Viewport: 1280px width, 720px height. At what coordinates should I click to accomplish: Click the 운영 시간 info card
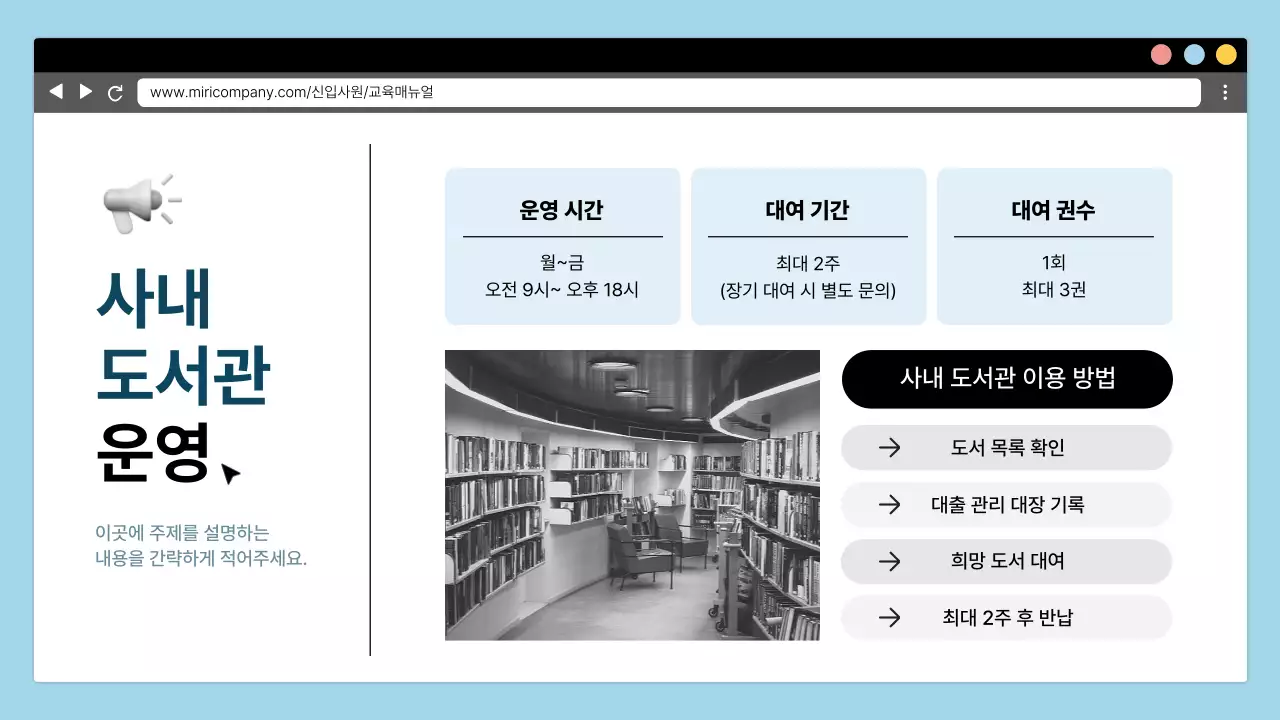coord(562,245)
